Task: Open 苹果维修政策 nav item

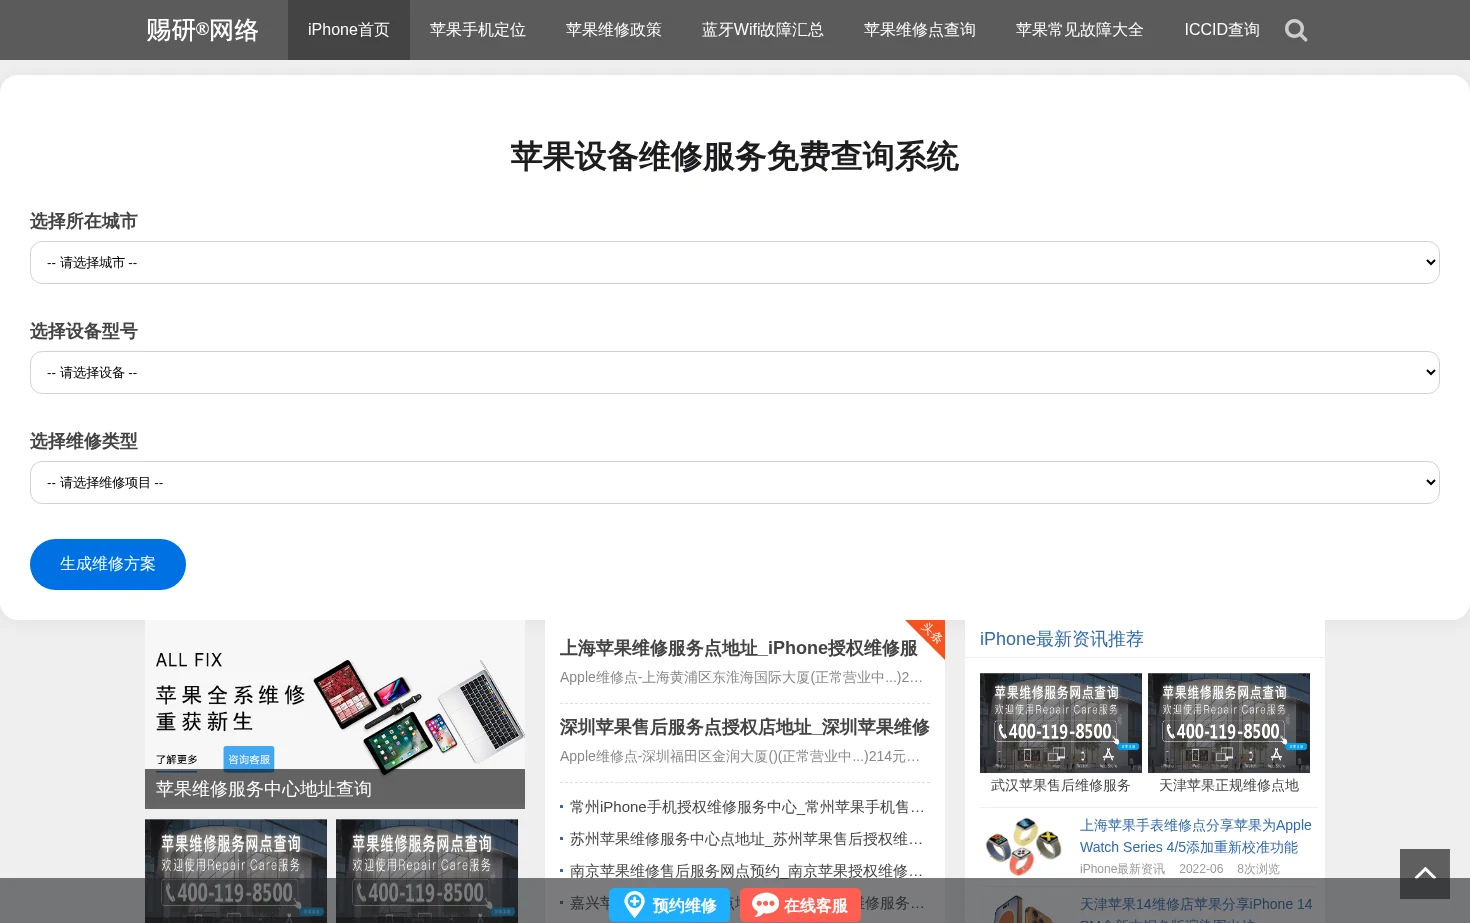Action: [x=614, y=30]
